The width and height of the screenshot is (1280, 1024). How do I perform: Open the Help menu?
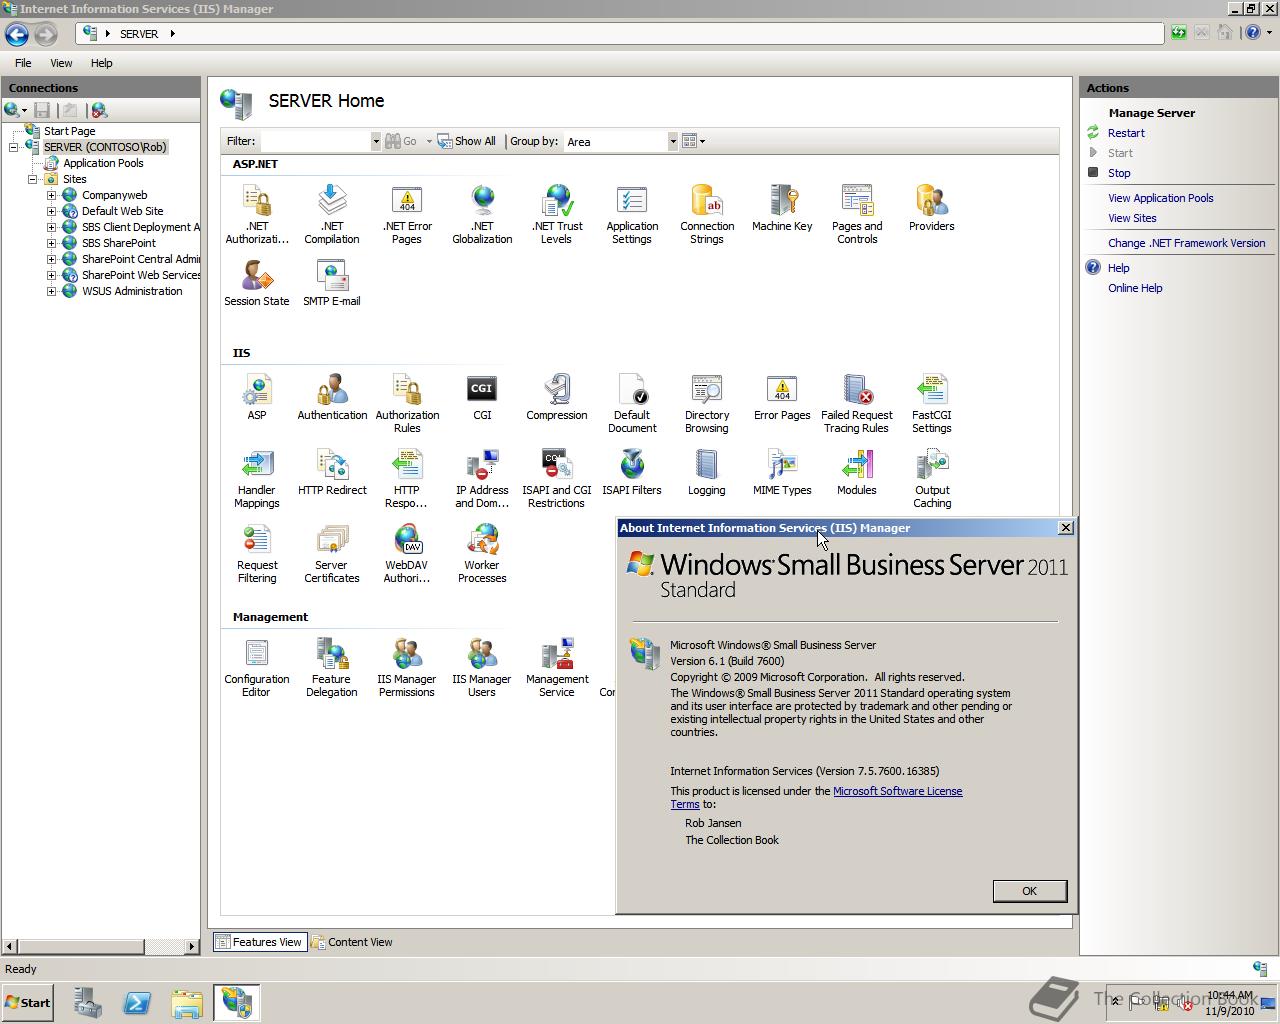[102, 63]
